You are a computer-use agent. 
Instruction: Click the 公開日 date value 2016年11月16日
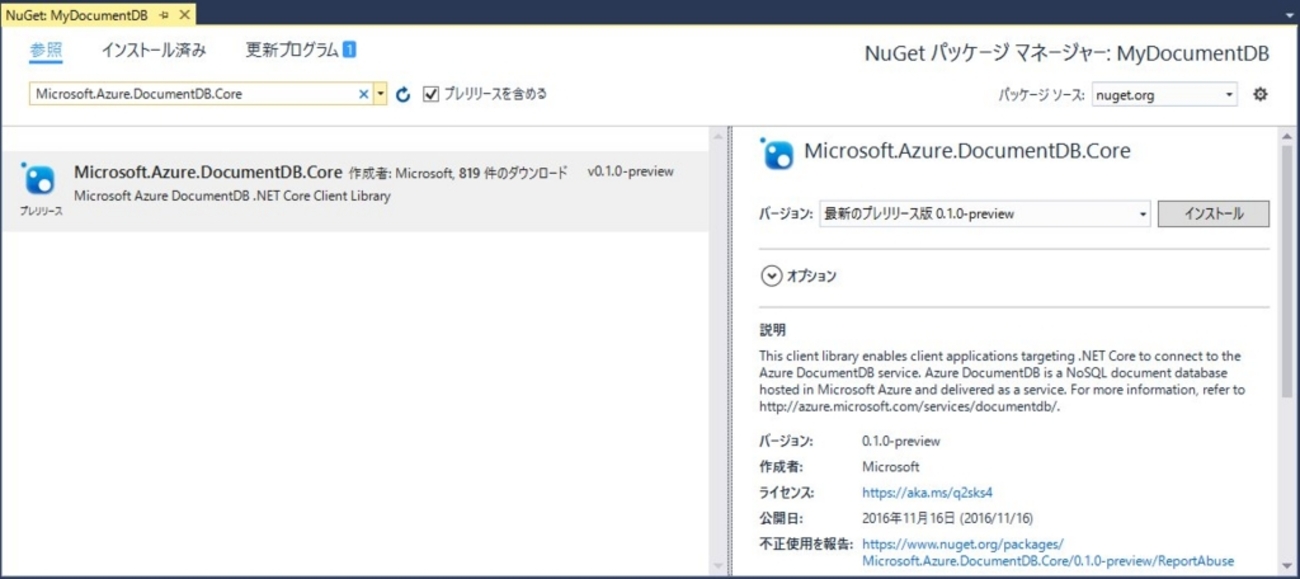tap(947, 519)
